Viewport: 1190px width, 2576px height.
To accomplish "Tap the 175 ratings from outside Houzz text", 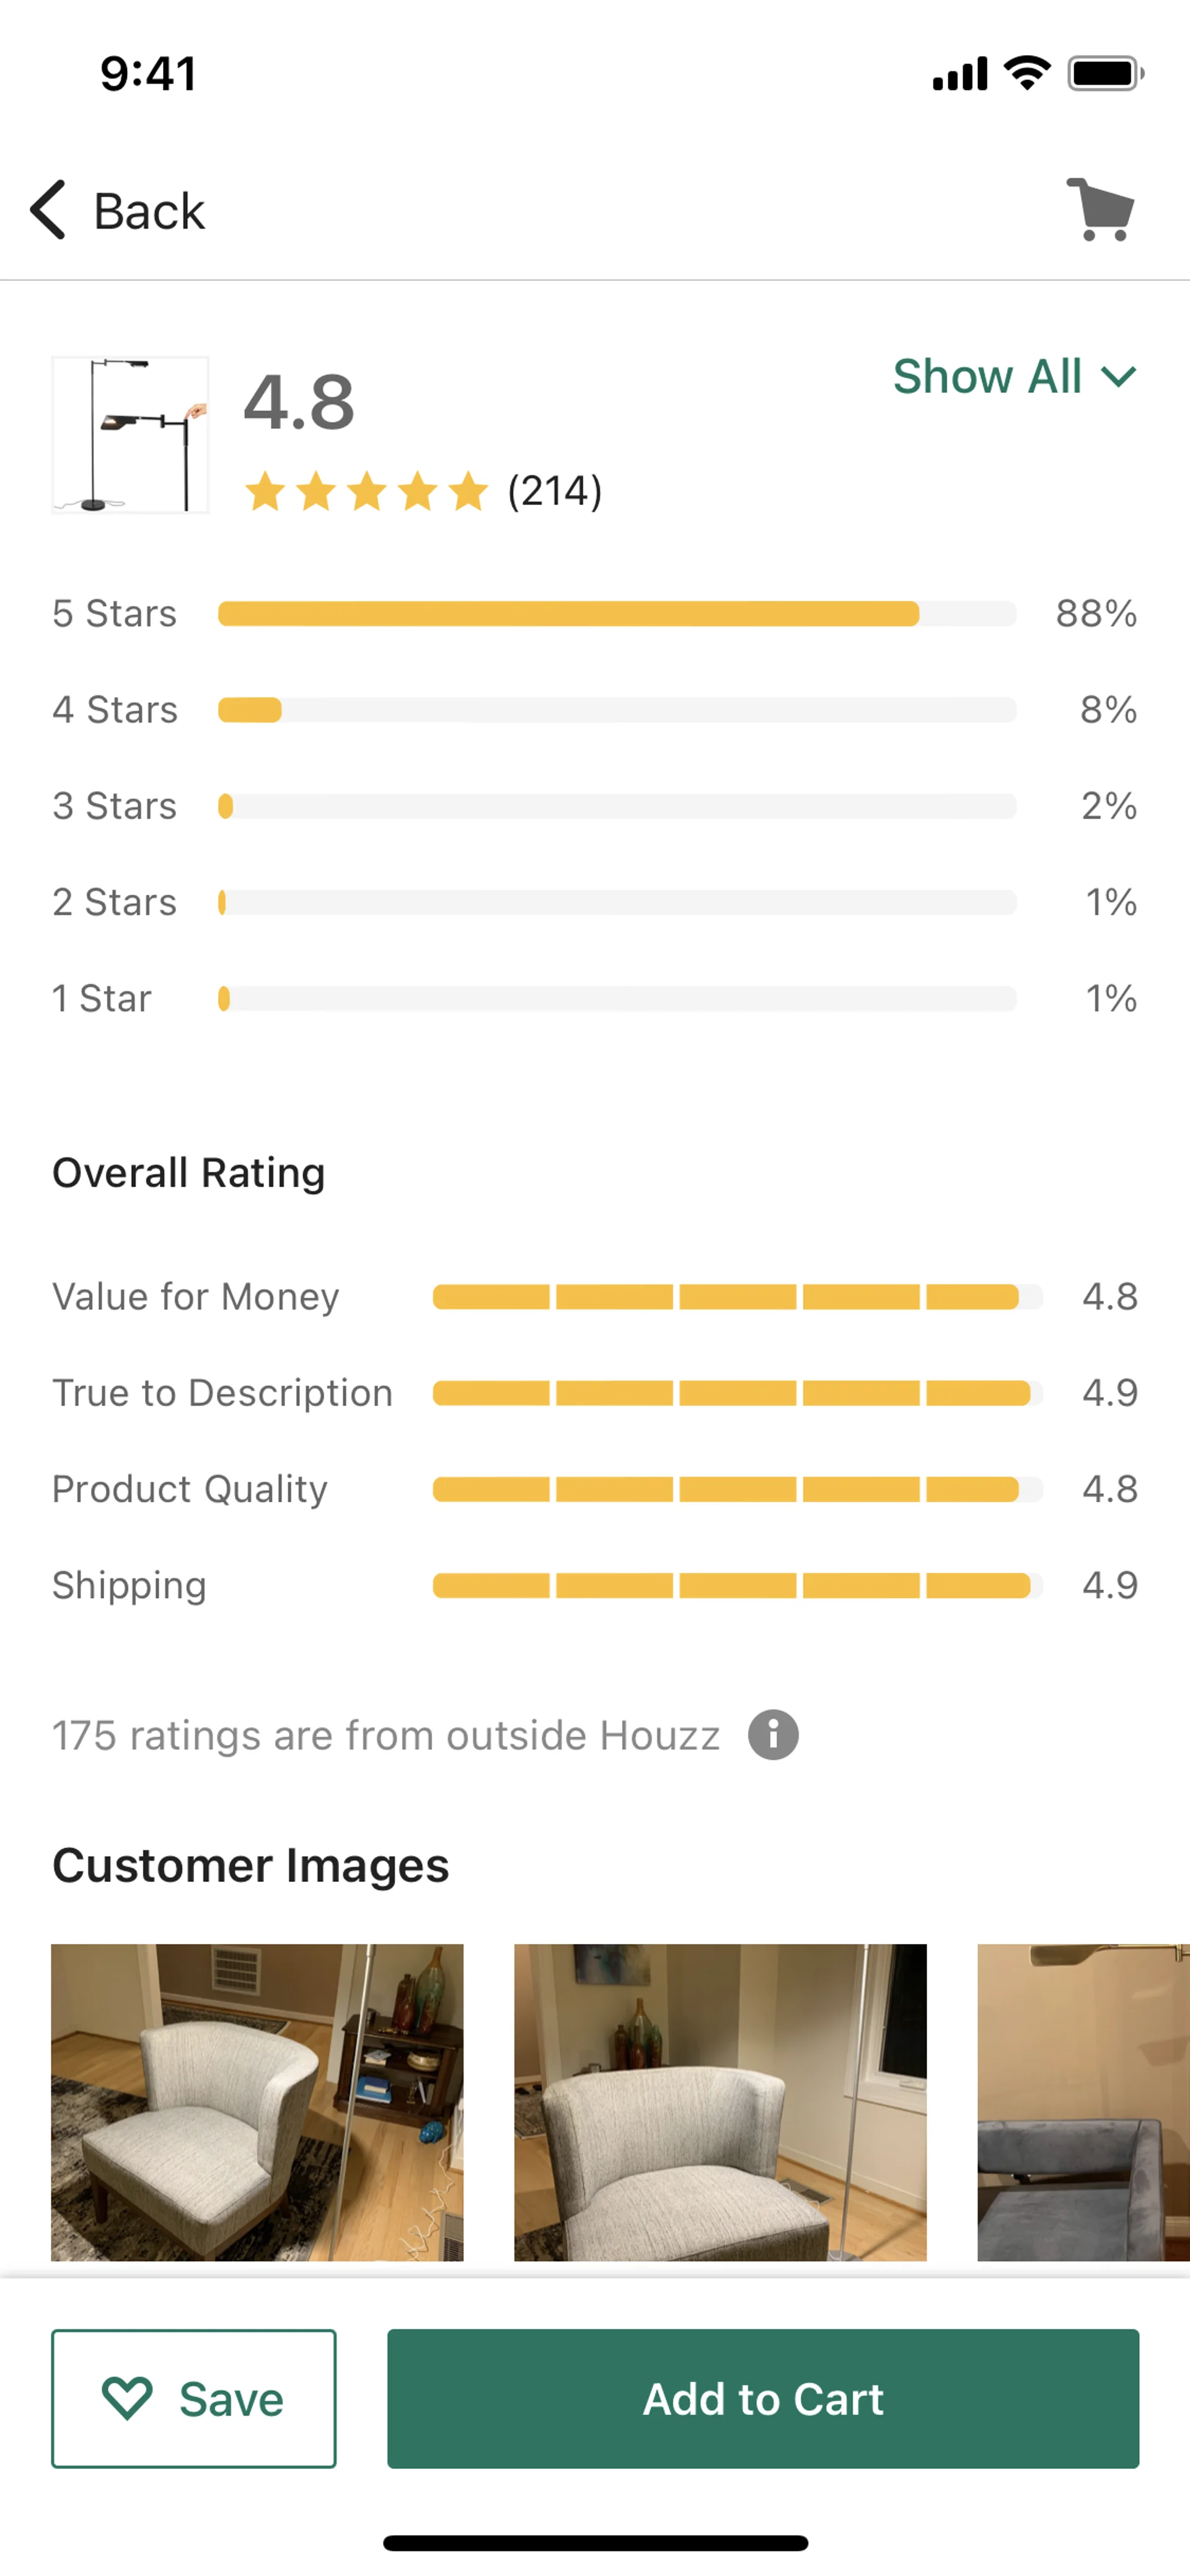I will [x=386, y=1736].
